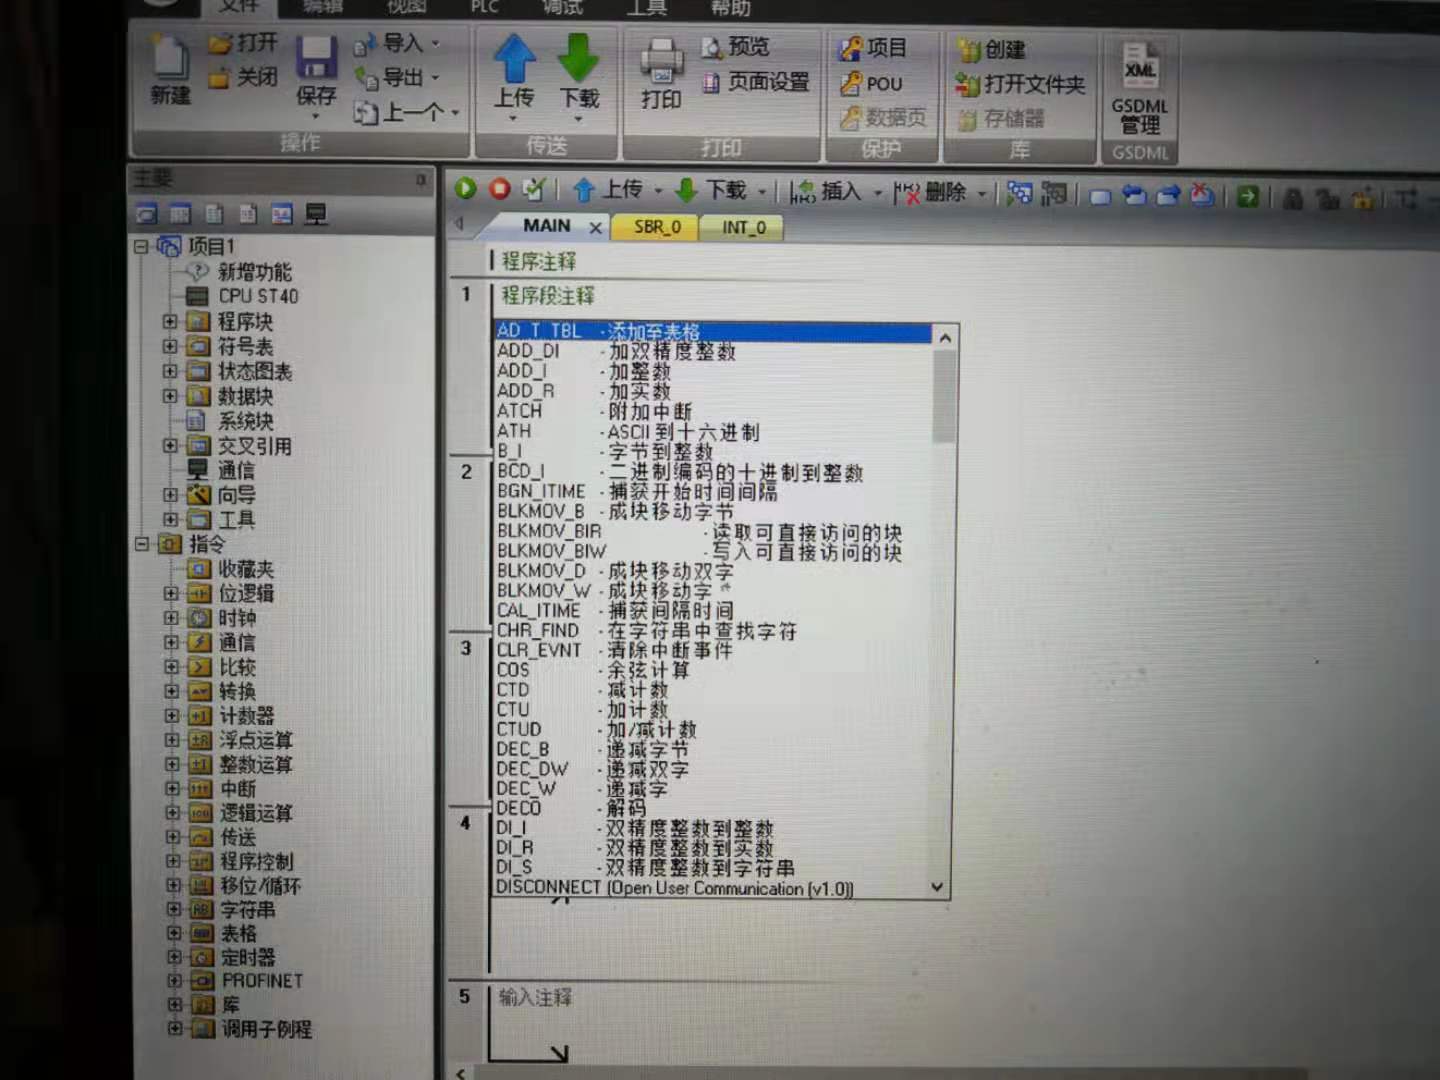Click the green RUN icon in editor toolbar
This screenshot has height=1080, width=1440.
click(465, 188)
